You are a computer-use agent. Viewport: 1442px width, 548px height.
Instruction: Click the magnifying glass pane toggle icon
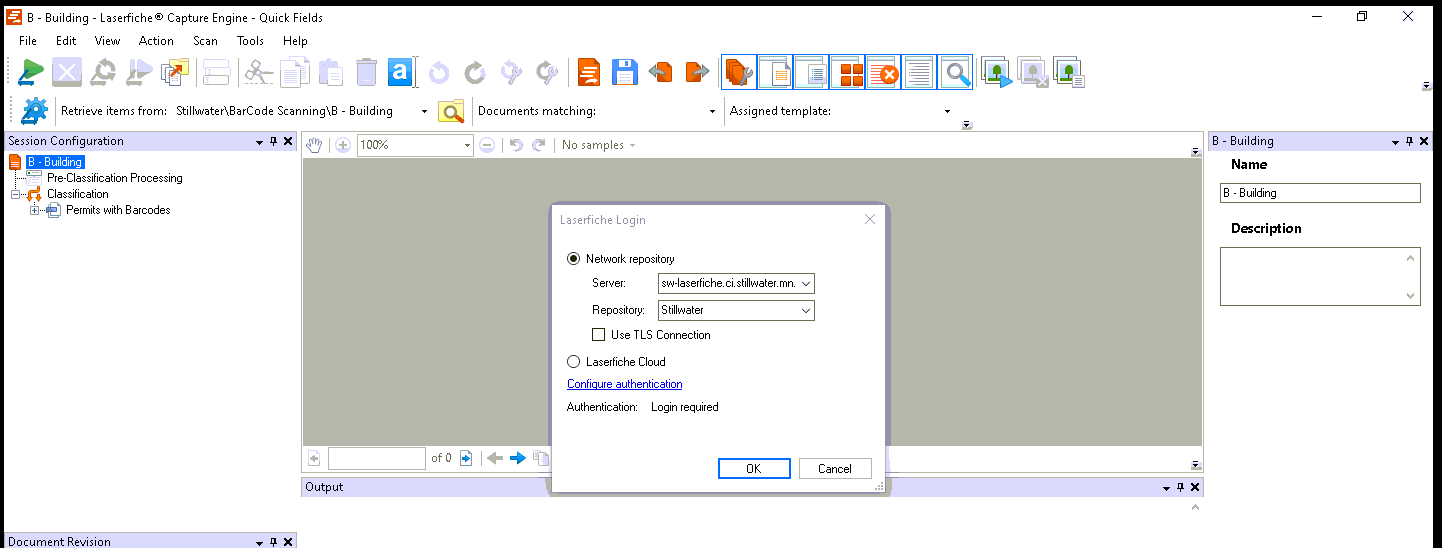[955, 73]
